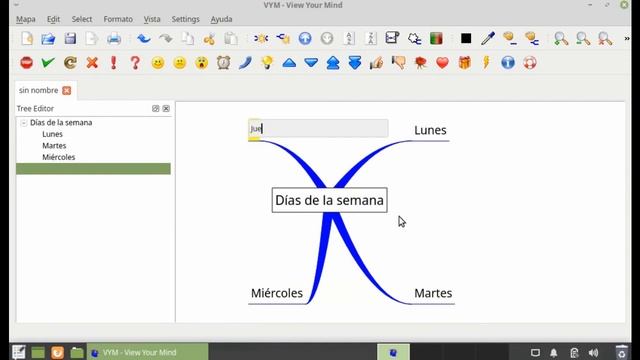Set the thumbs-up flag
Screen dimensions: 640x360
pyautogui.click(x=376, y=63)
